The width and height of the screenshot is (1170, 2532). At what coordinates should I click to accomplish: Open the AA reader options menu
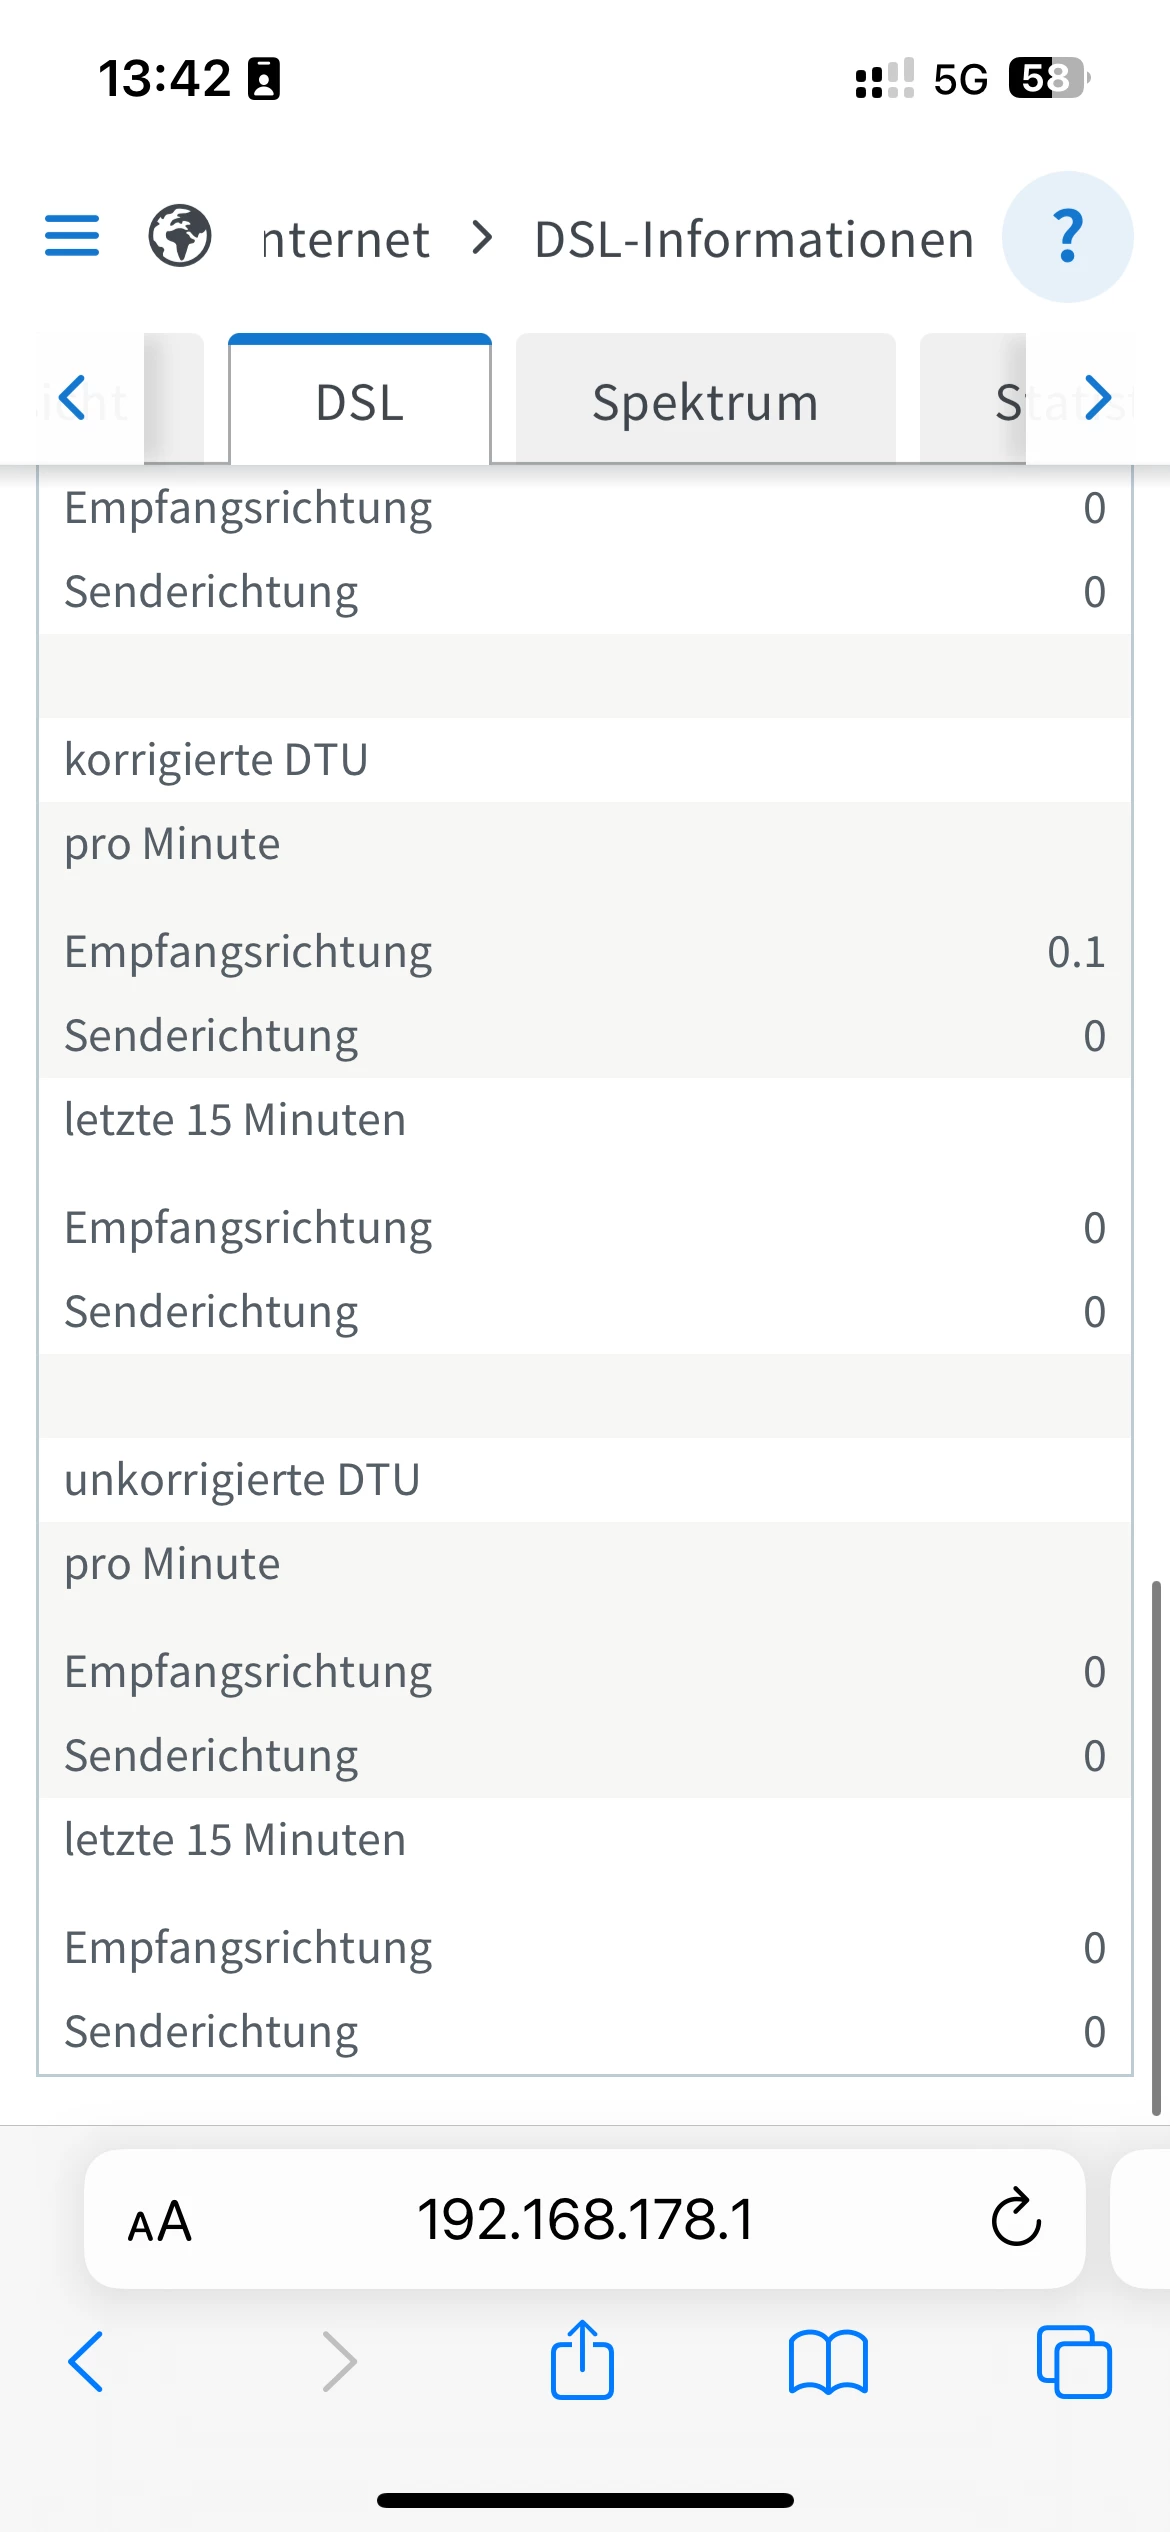tap(160, 2220)
